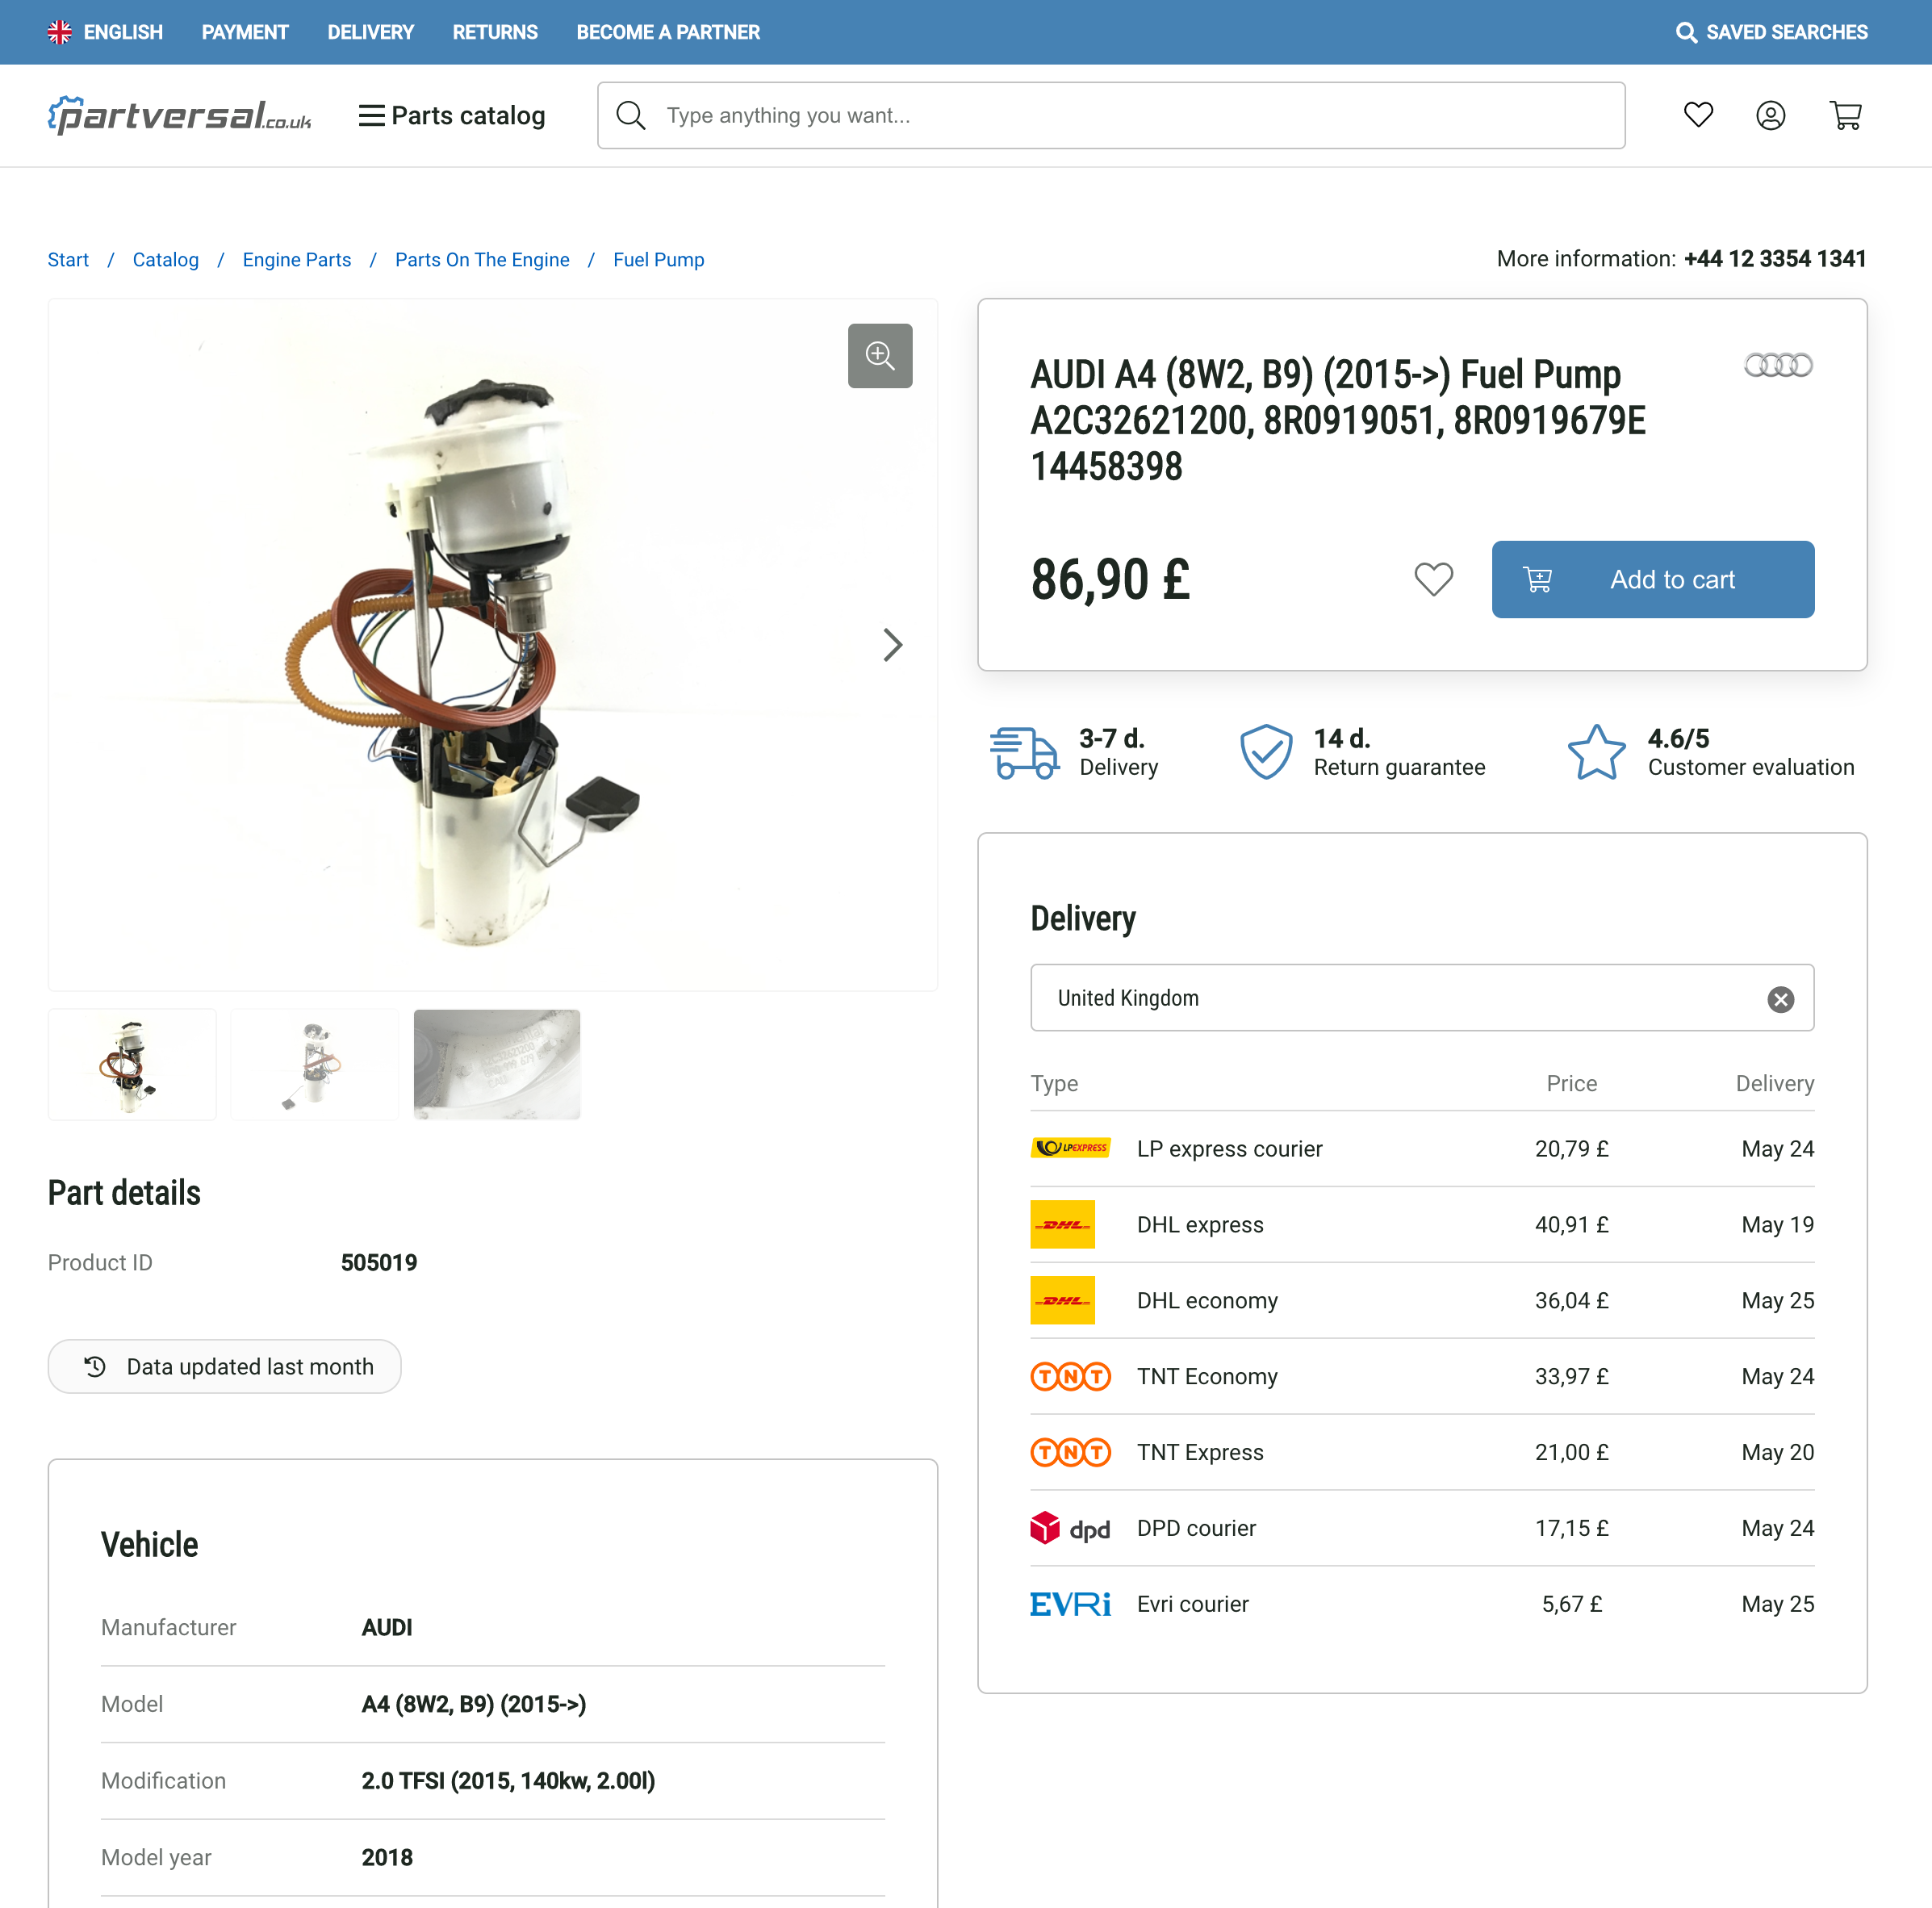Open the English language selector
This screenshot has height=1908, width=1932.
(105, 32)
